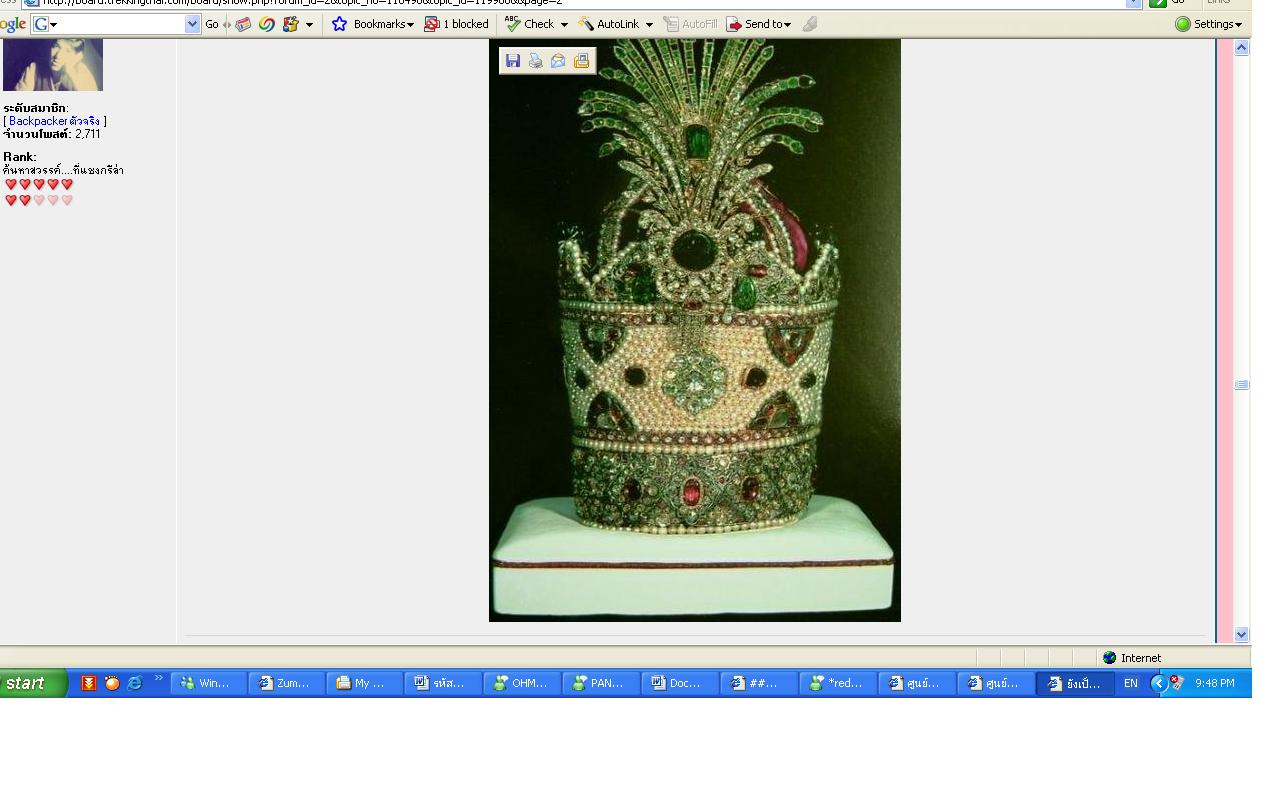Click the 'Rank:' label text
This screenshot has height=800, width=1280.
(x=20, y=157)
